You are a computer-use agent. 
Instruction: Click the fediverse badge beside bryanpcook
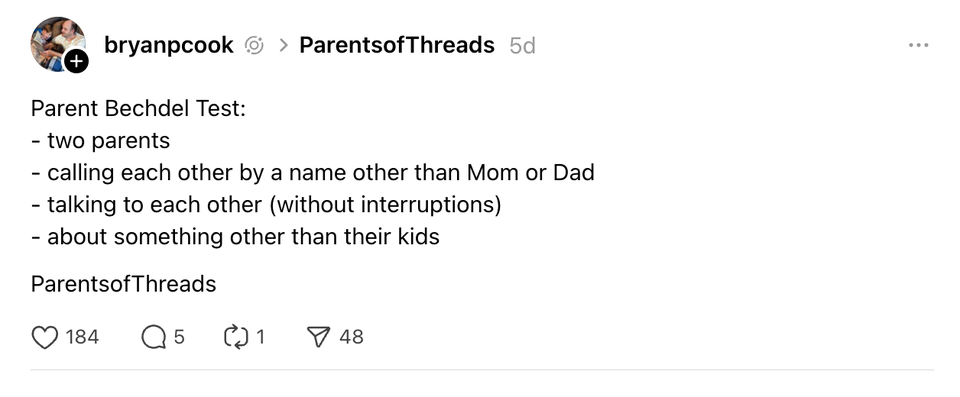(x=254, y=45)
